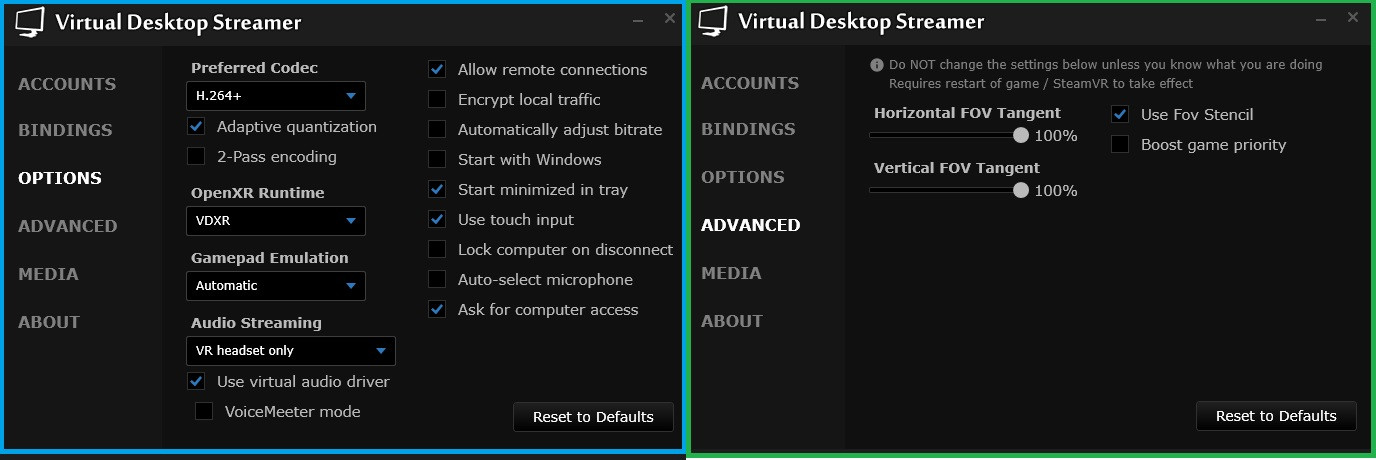The height and width of the screenshot is (460, 1376).
Task: Open the Preferred Codec dropdown
Action: (276, 96)
